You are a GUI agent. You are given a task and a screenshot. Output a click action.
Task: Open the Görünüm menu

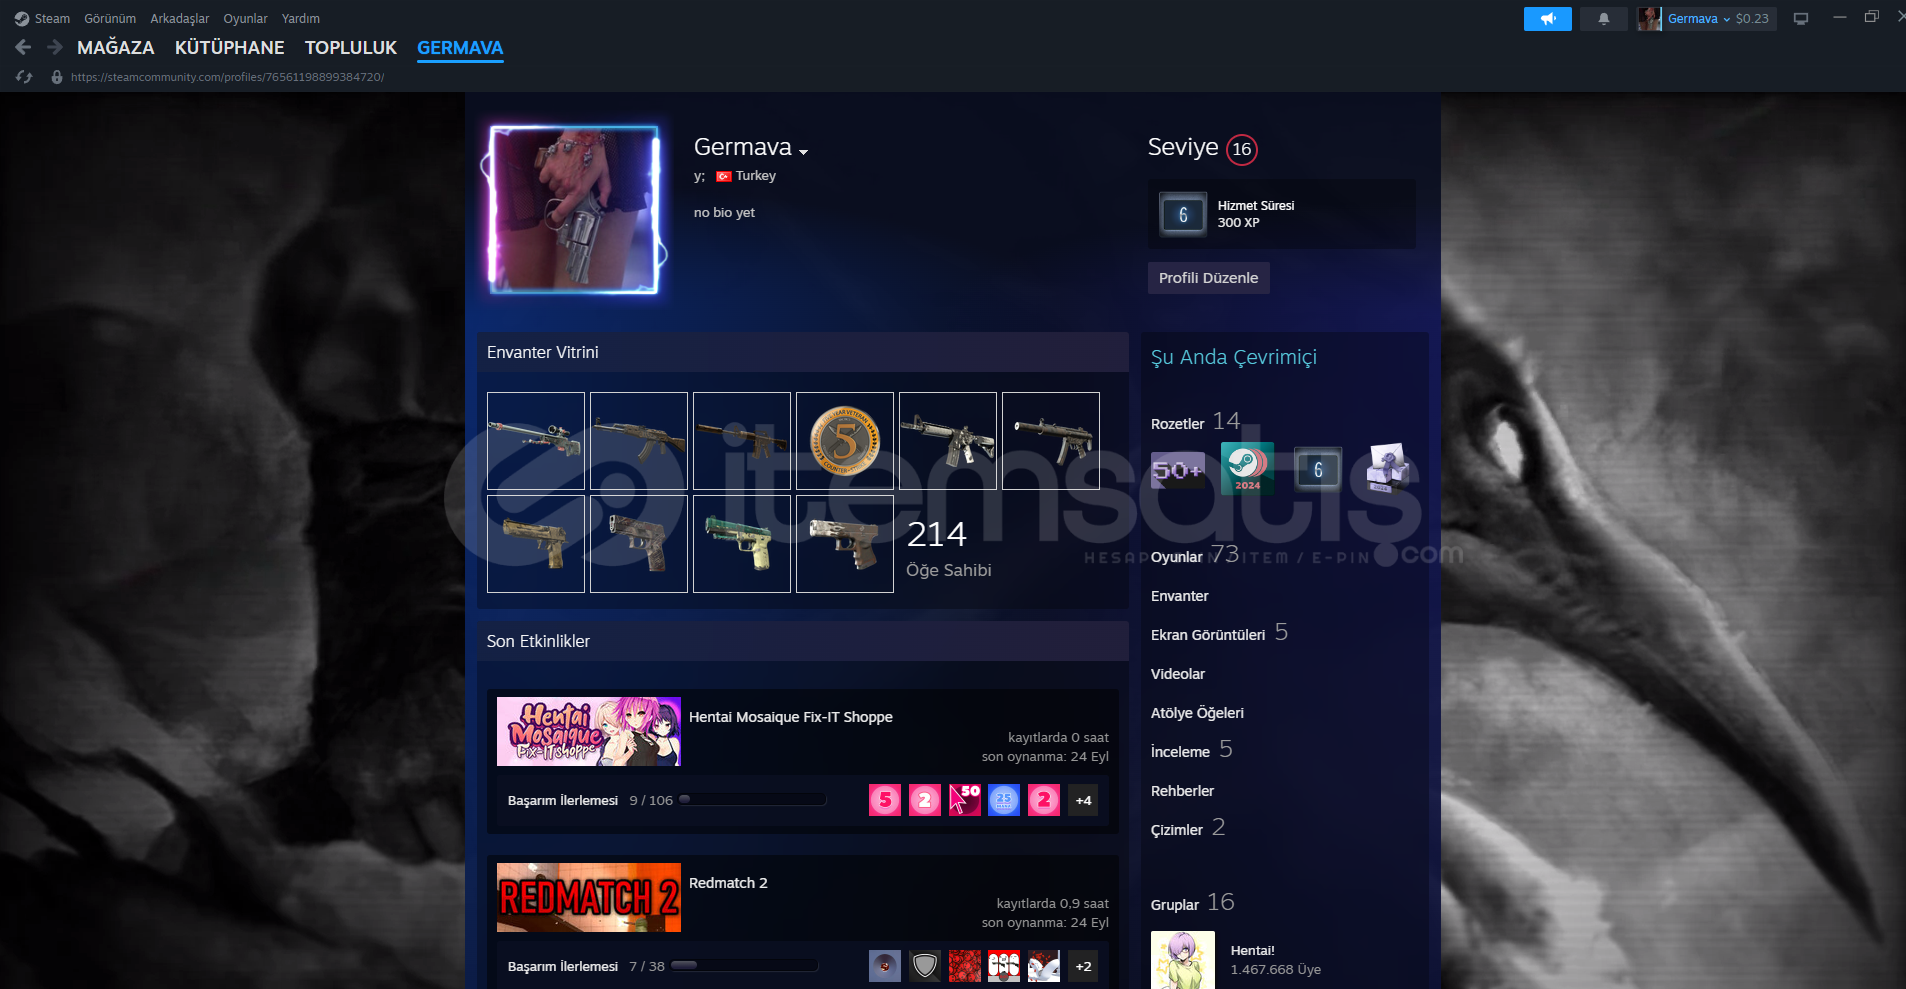(x=110, y=19)
